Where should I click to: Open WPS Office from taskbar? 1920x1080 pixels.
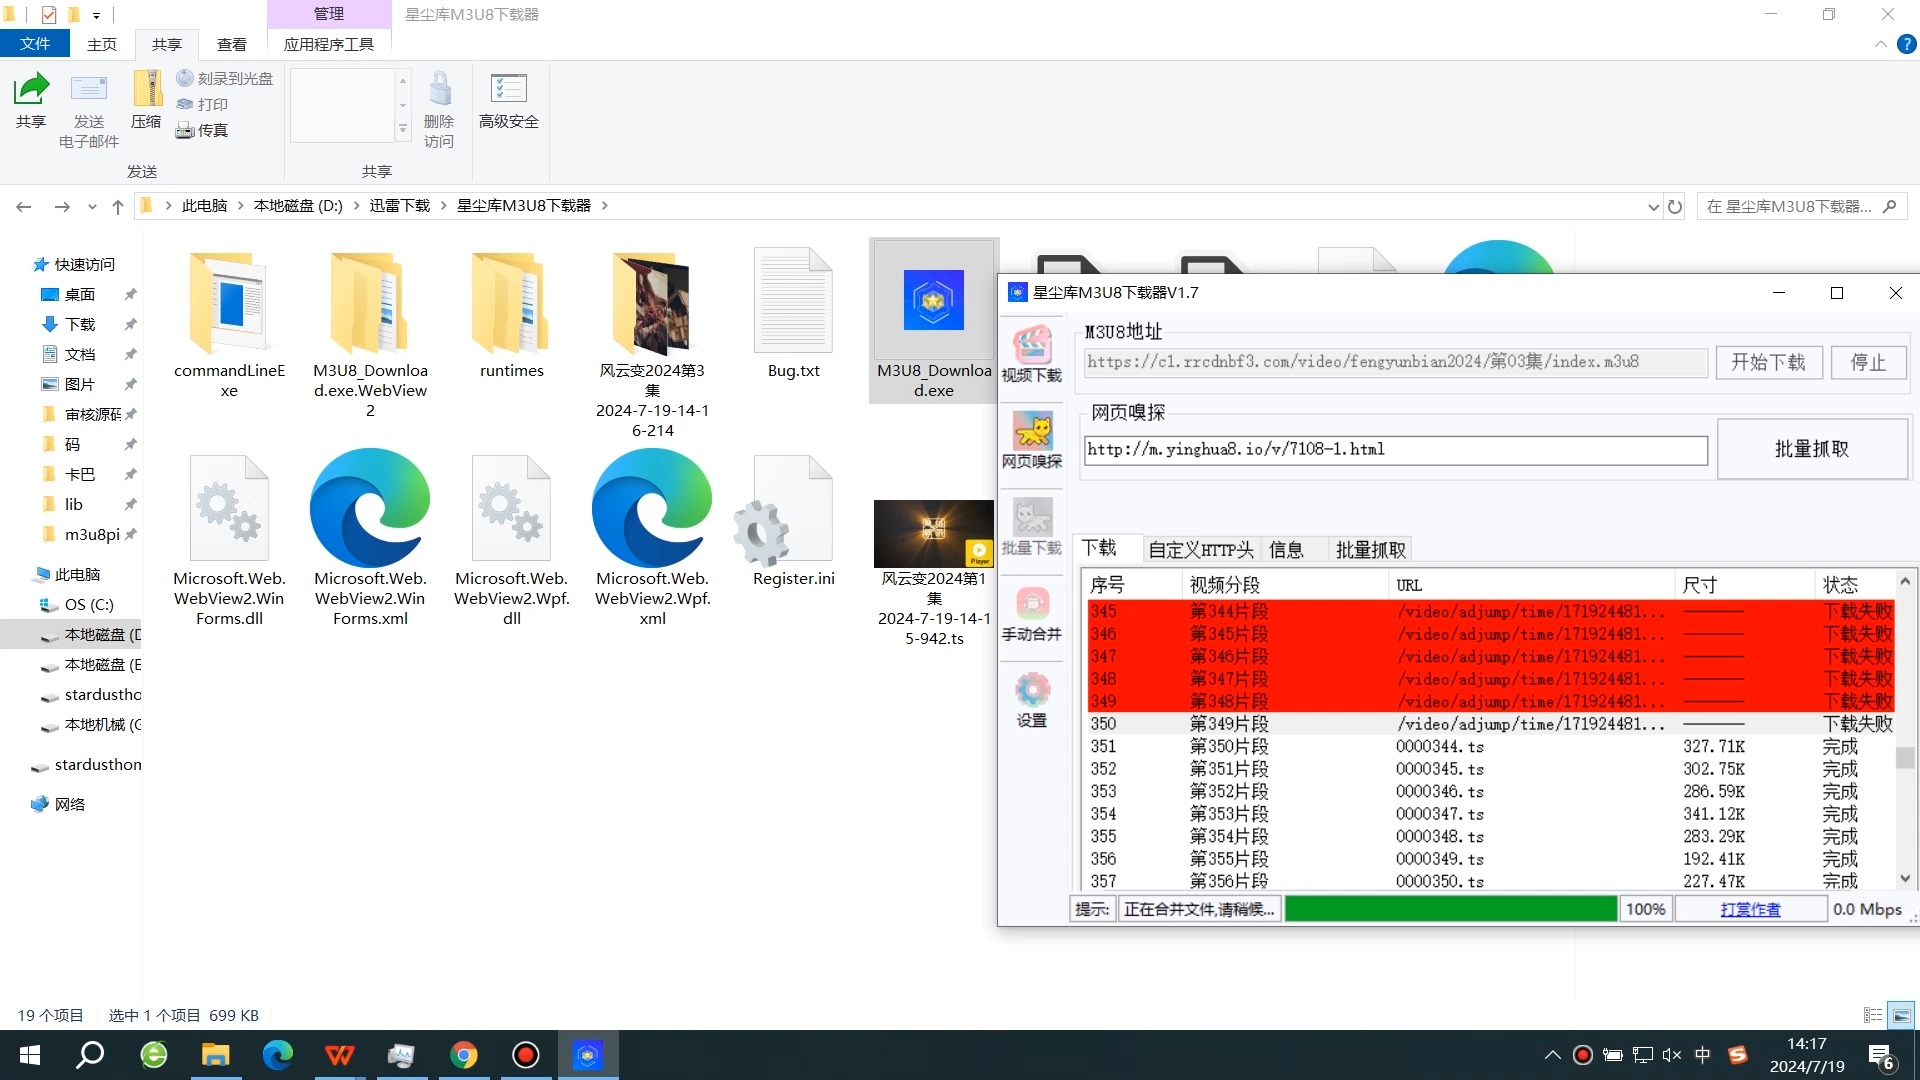(x=340, y=1055)
